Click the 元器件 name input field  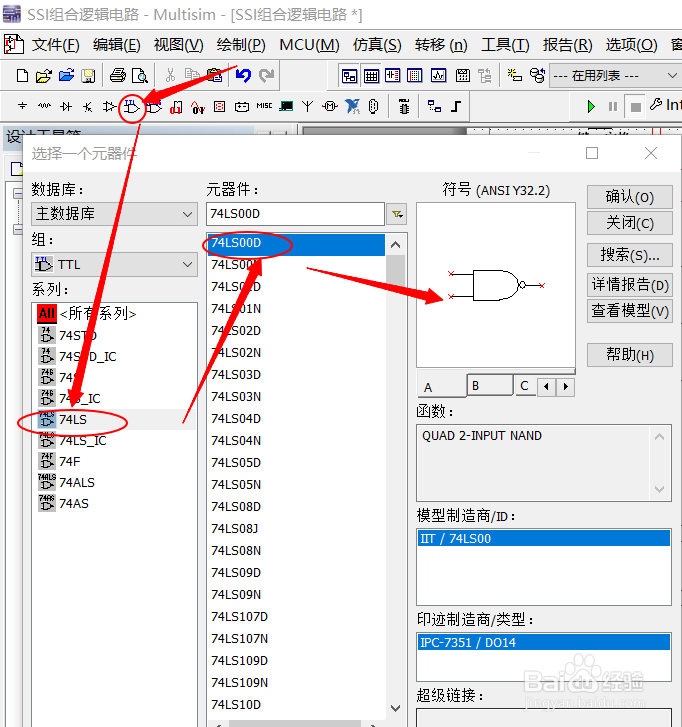tap(295, 214)
